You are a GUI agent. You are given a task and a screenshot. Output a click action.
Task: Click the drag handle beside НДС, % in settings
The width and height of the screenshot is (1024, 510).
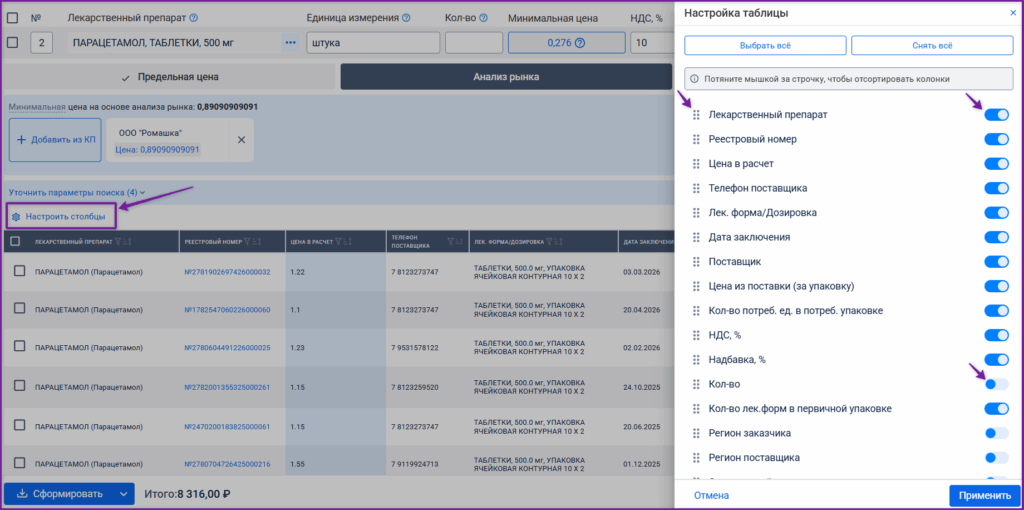click(x=696, y=335)
